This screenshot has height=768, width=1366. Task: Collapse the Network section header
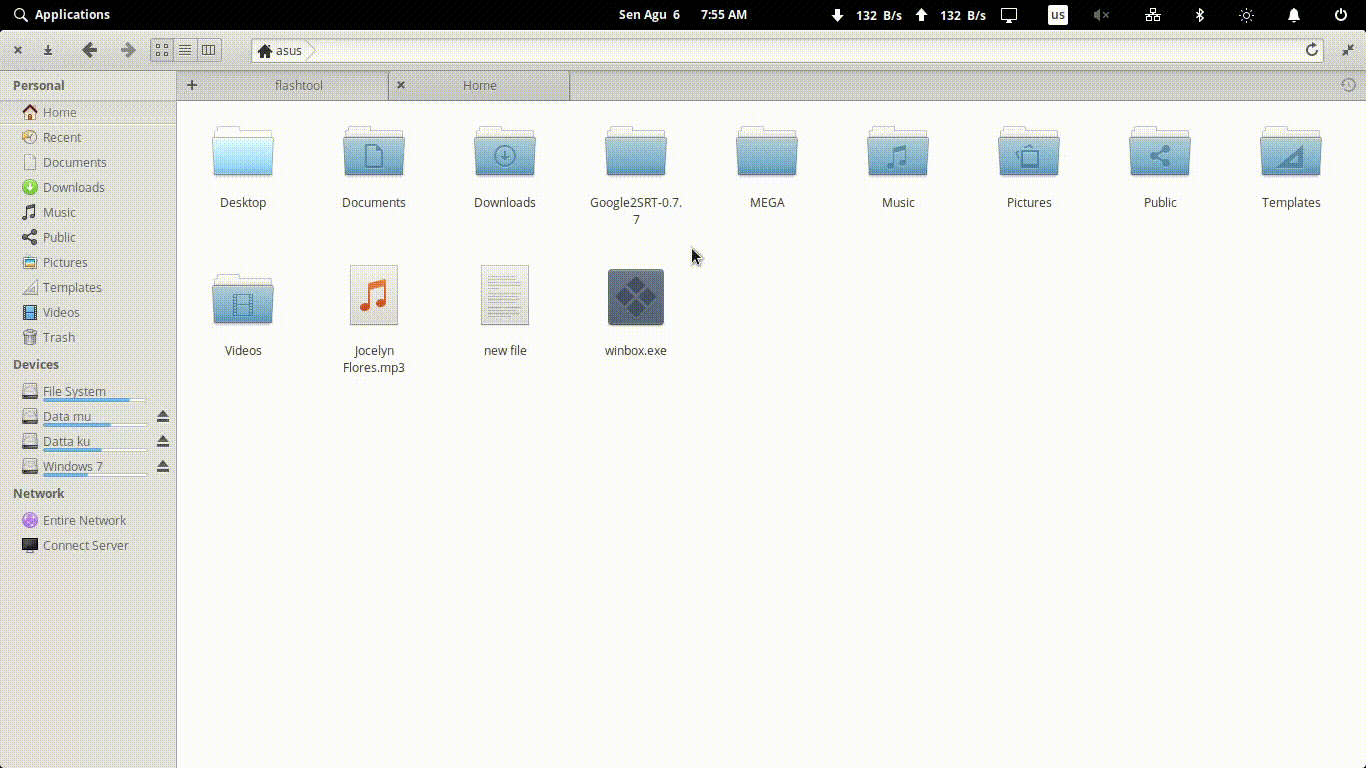[39, 493]
